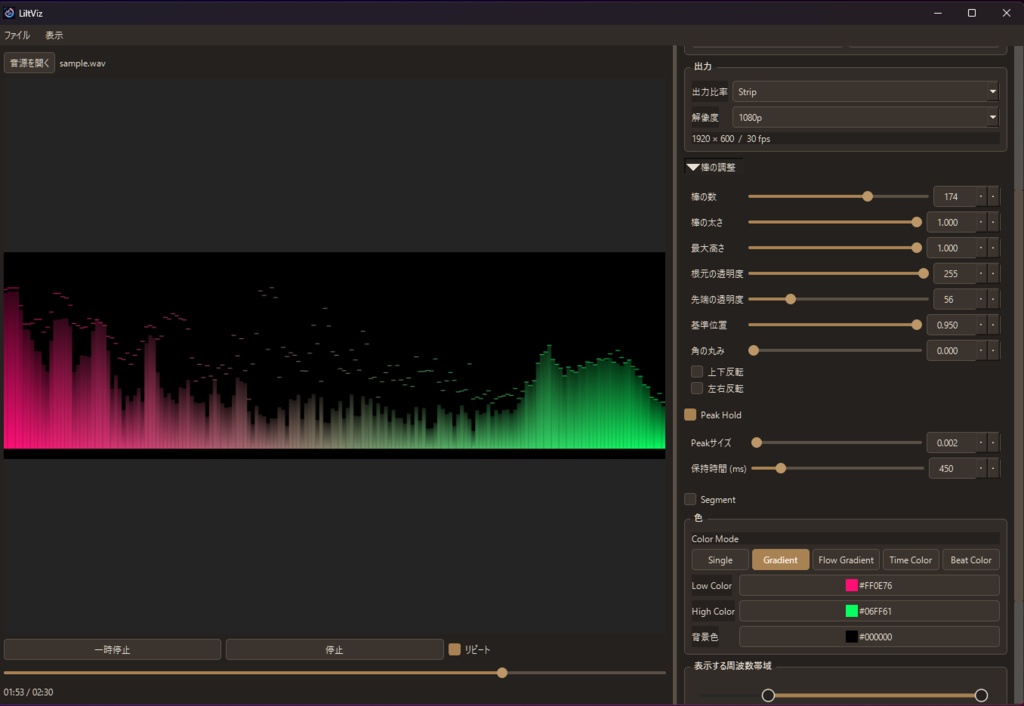Screen dimensions: 1024x706
Task: Minimize the LiltViz window
Action: pyautogui.click(x=938, y=13)
